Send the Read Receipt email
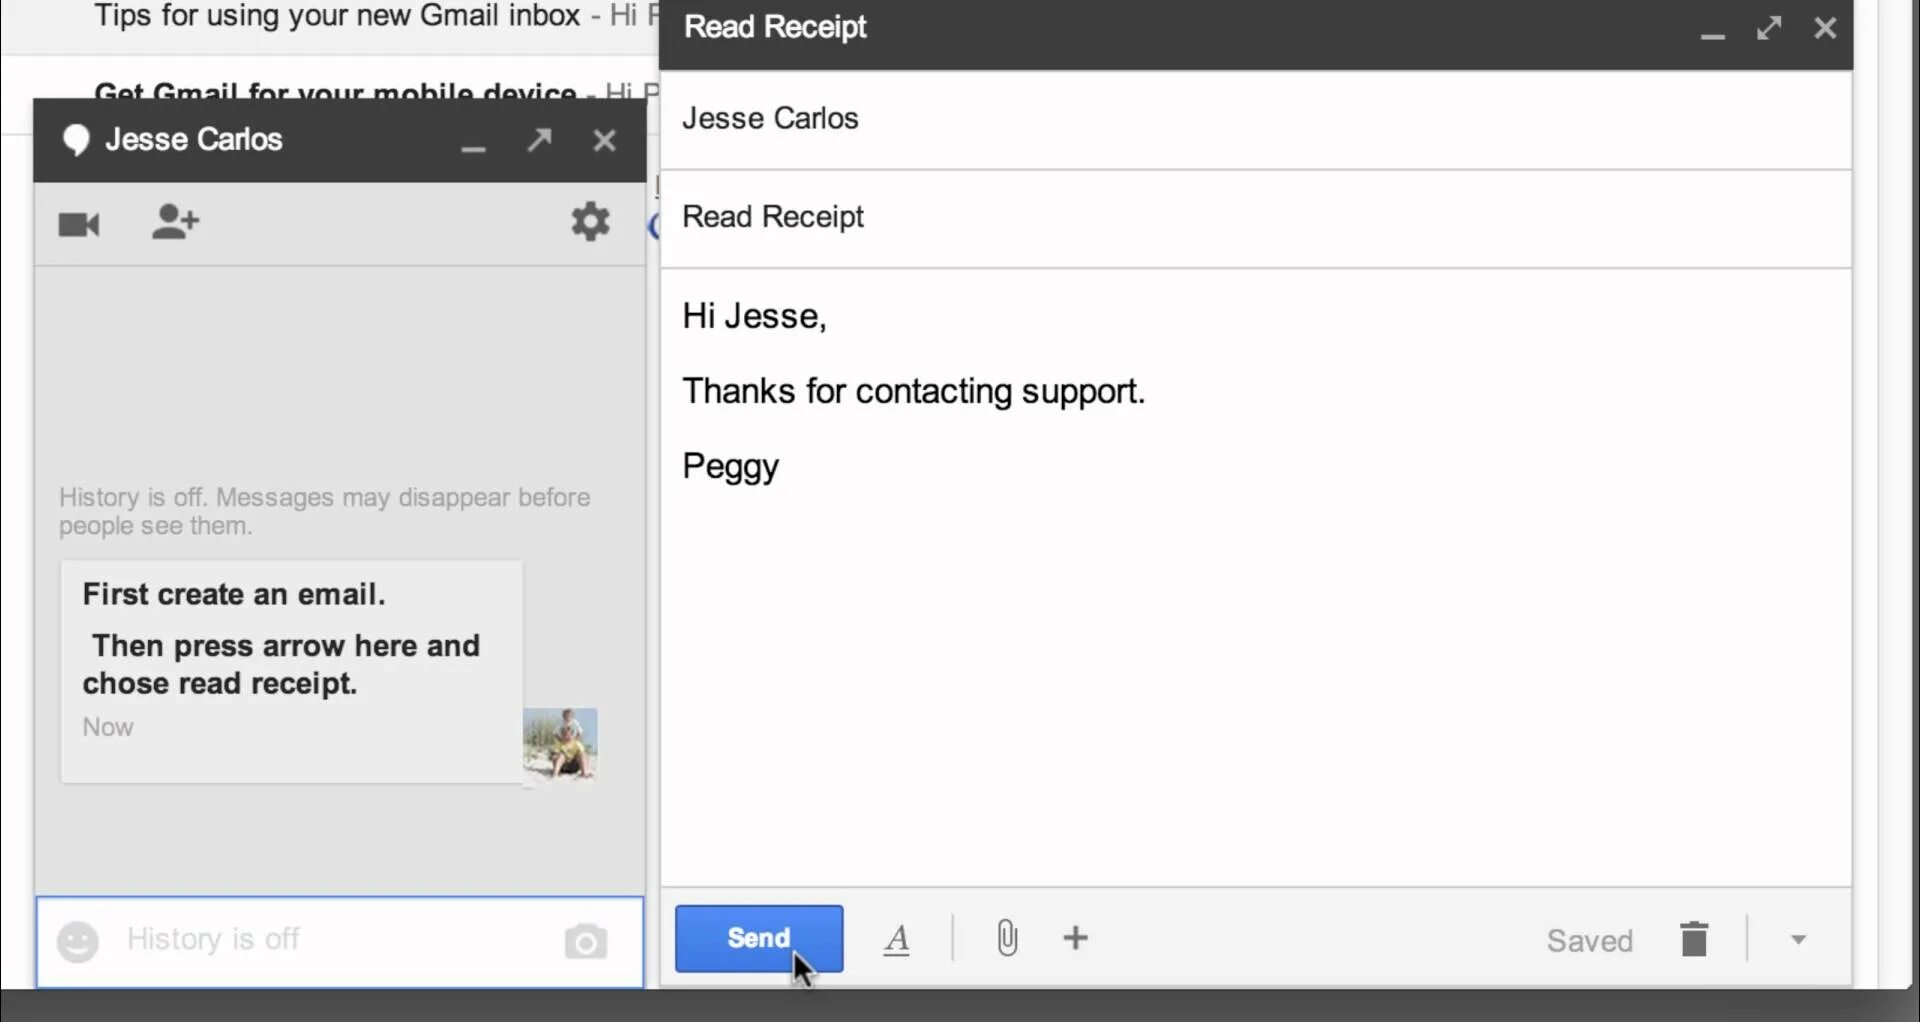Viewport: 1920px width, 1022px height. pyautogui.click(x=758, y=938)
